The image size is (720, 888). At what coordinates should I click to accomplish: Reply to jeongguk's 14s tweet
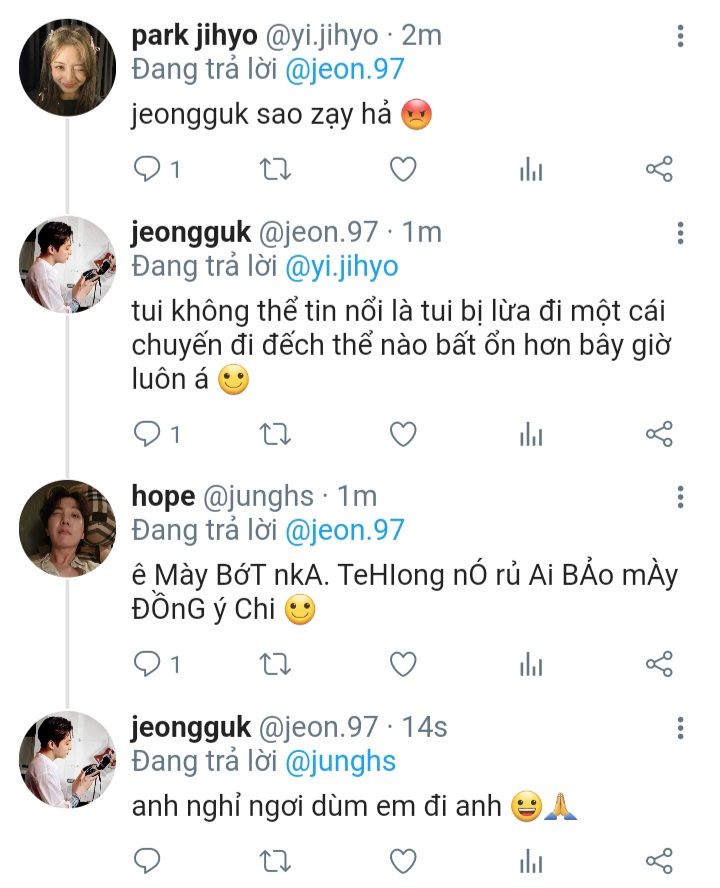click(147, 860)
